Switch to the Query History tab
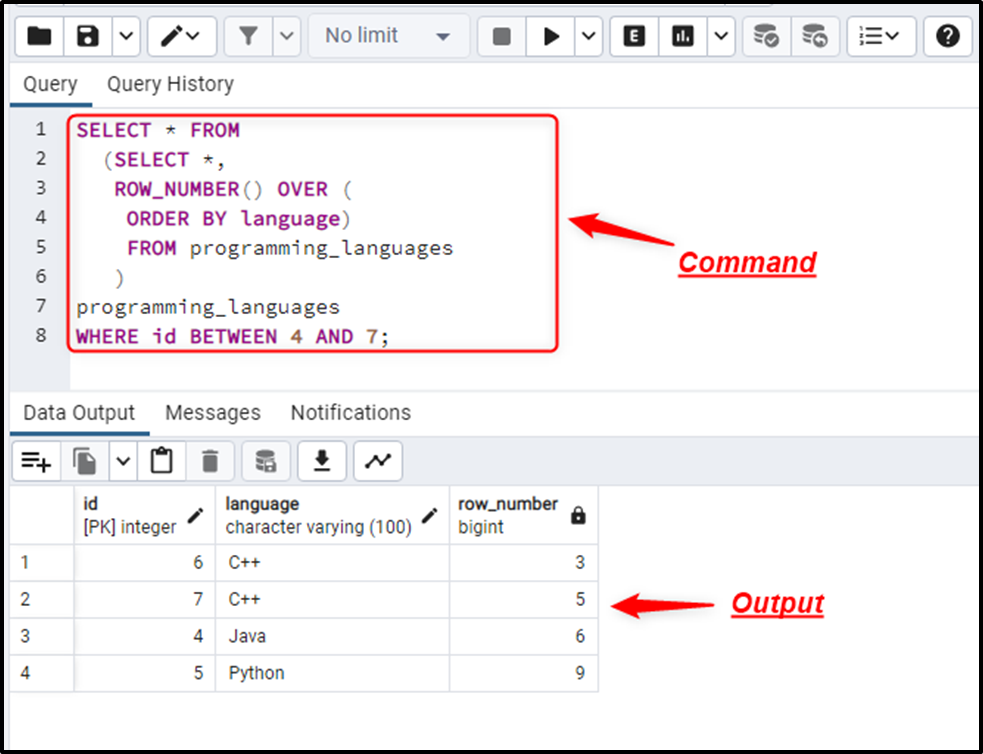The height and width of the screenshot is (754, 983). [169, 84]
